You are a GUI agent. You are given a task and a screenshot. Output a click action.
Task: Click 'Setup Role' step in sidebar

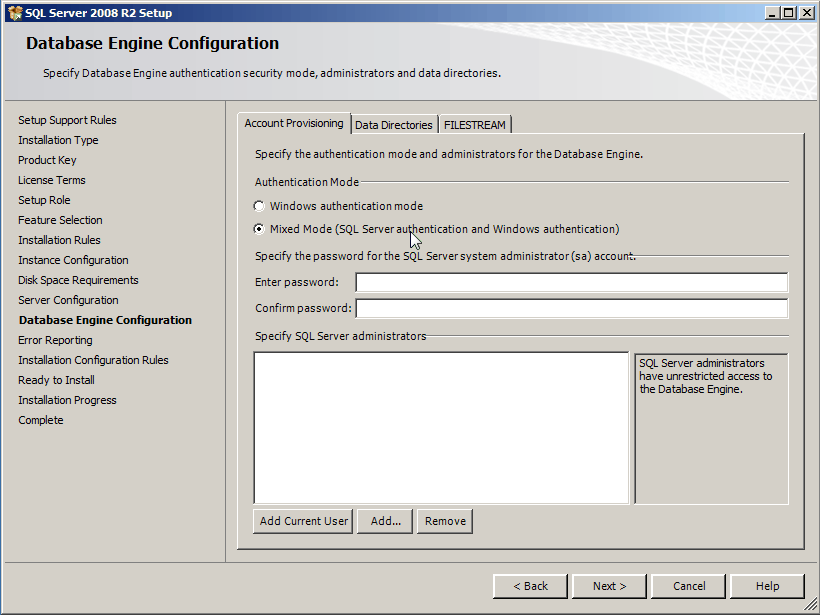pos(44,200)
